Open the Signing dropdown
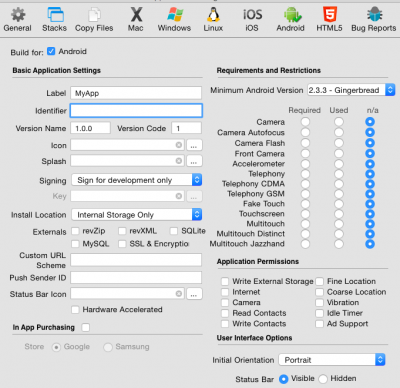This screenshot has width=400, height=388. 136,180
